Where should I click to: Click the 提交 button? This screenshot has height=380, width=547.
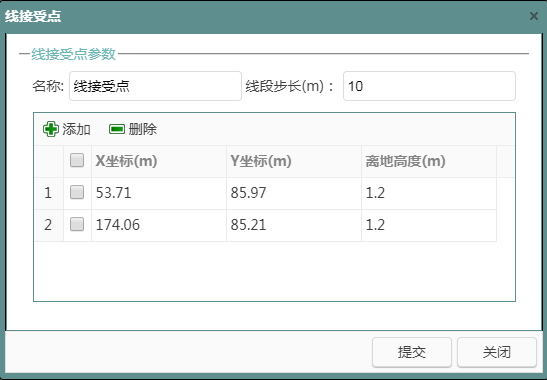point(412,352)
